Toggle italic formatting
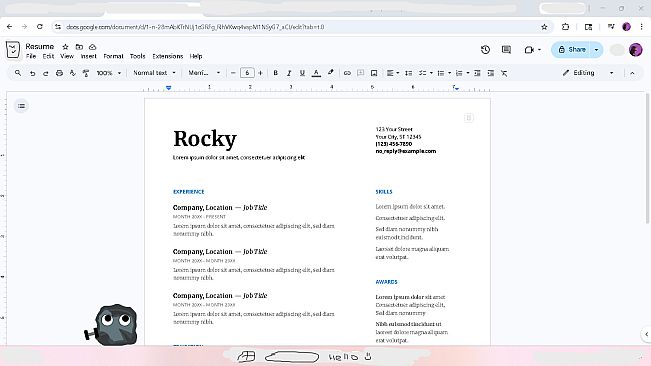 pos(289,73)
